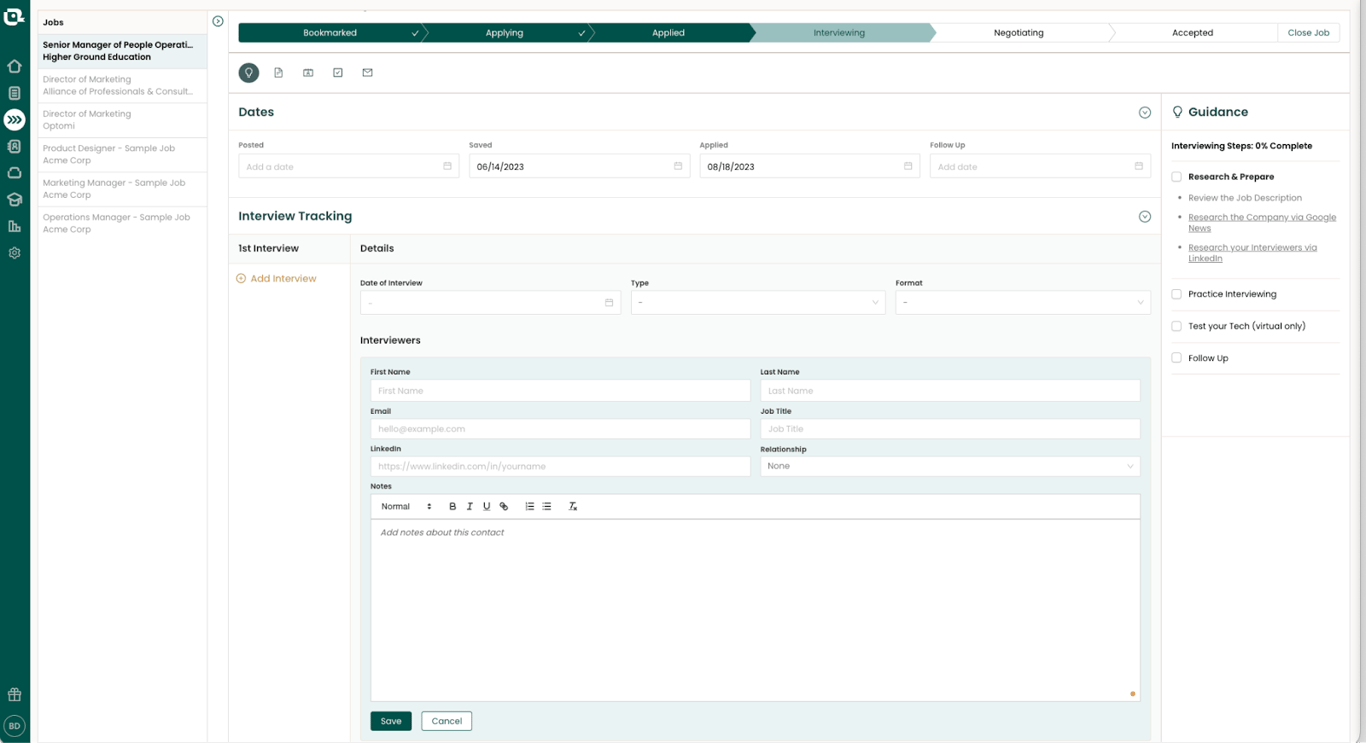The height and width of the screenshot is (743, 1366).
Task: Open the Saved date picker
Action: [579, 166]
